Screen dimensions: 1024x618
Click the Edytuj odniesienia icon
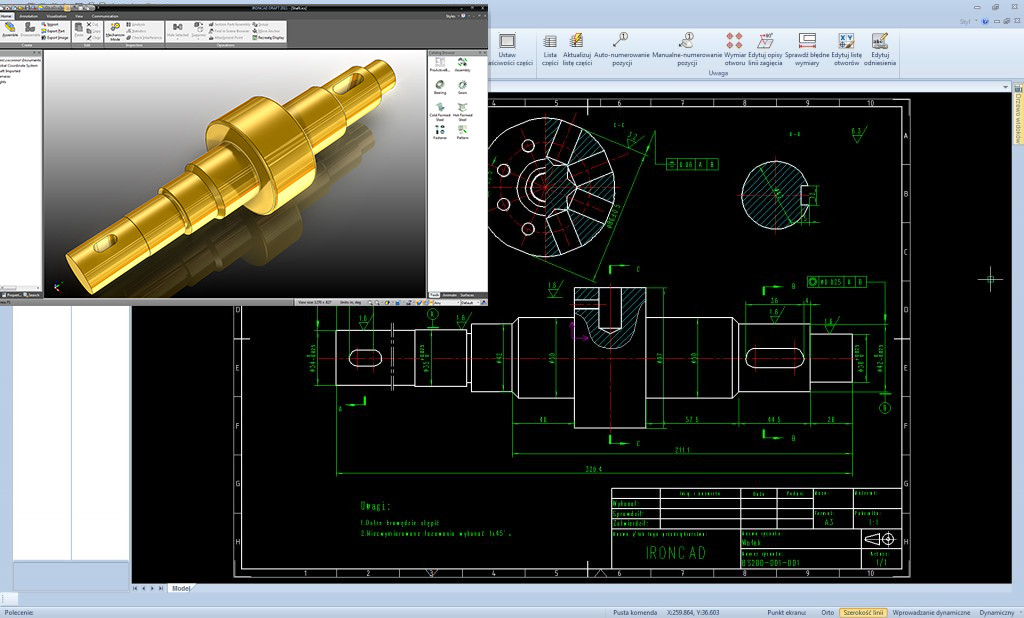[880, 50]
